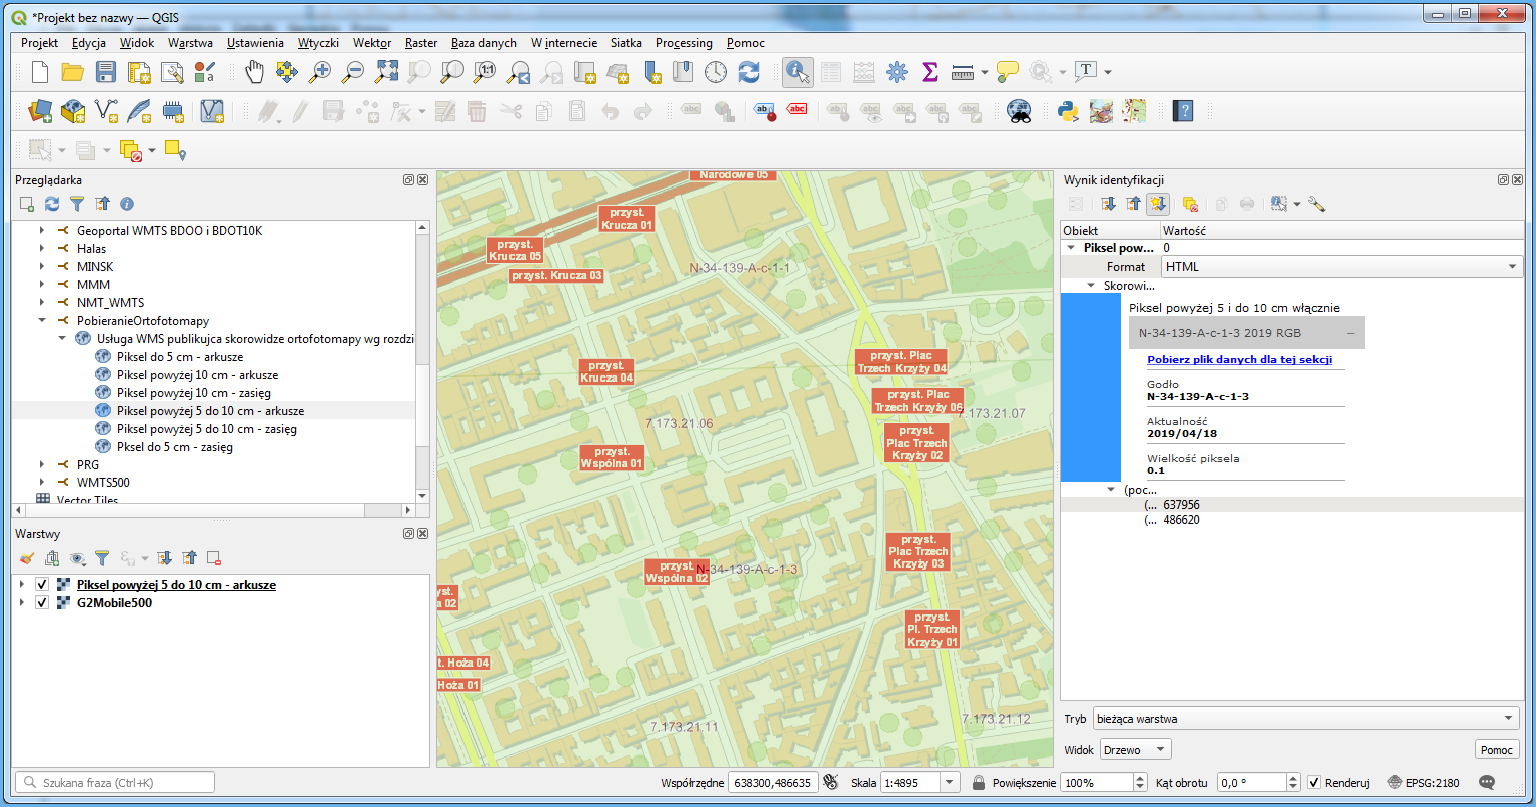Toggle the extents-coordinate display icon in status bar
Image resolution: width=1536 pixels, height=807 pixels.
(830, 782)
